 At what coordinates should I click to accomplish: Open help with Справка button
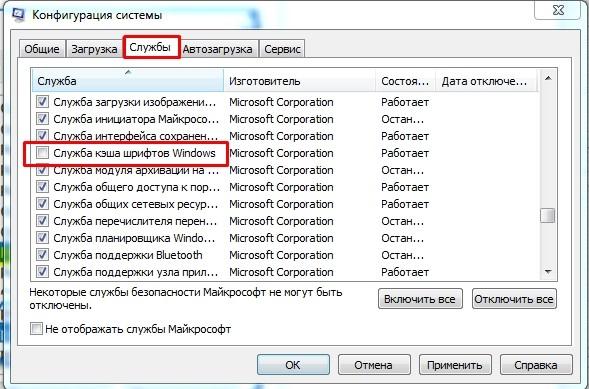[x=536, y=365]
